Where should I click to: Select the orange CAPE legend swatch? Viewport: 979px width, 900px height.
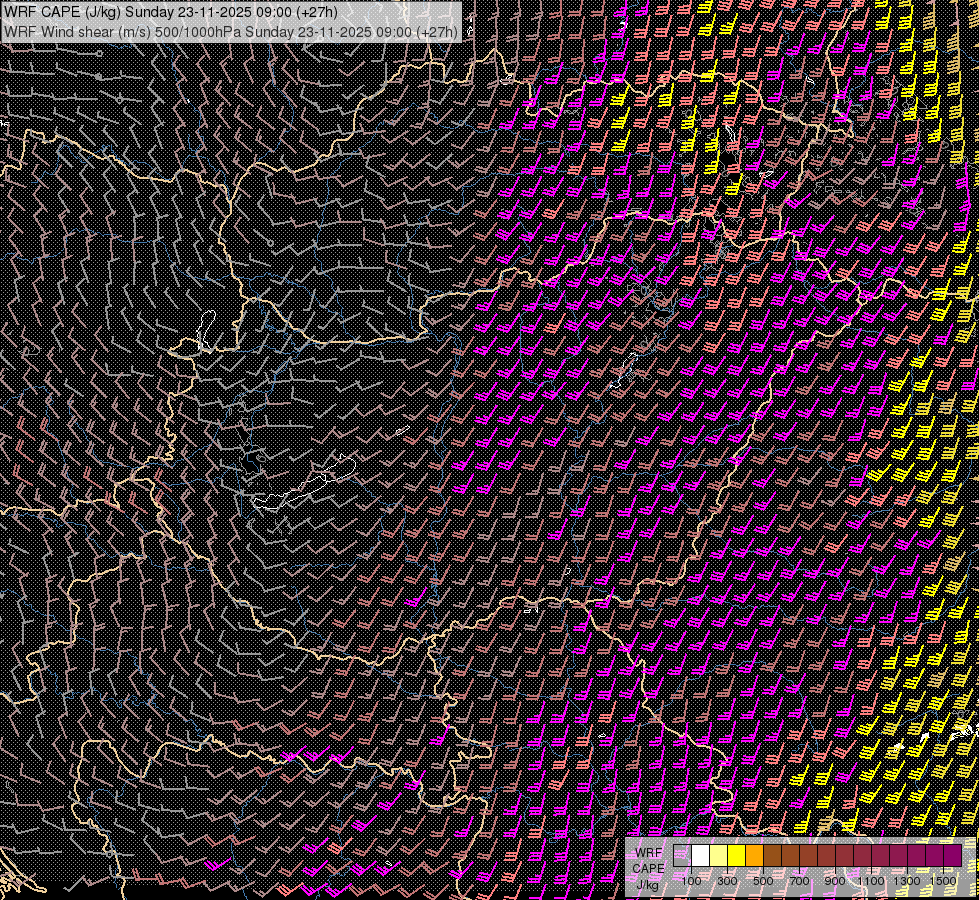(754, 855)
